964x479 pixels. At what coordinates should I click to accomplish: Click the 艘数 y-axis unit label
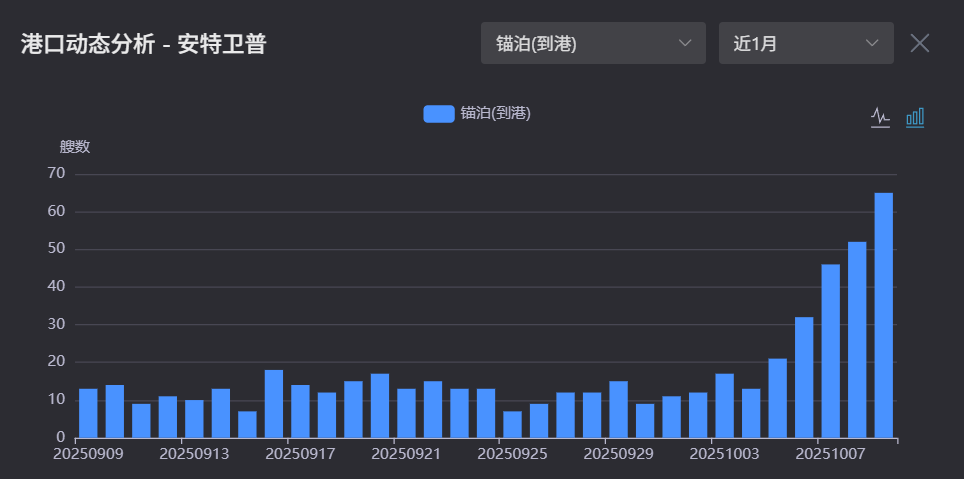(75, 147)
